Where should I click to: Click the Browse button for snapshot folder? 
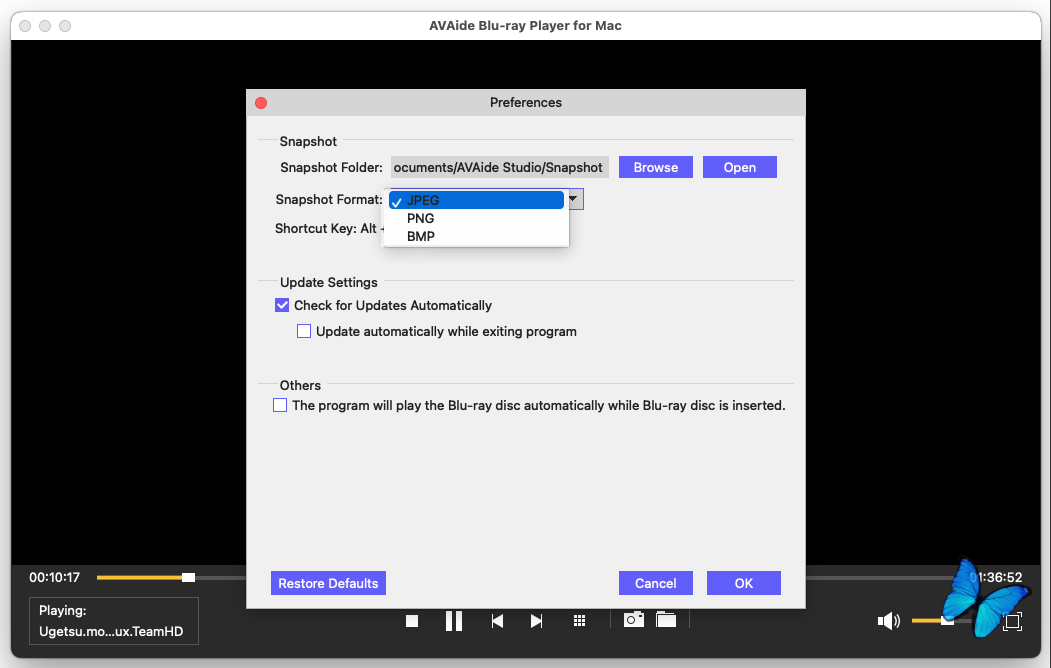click(655, 167)
